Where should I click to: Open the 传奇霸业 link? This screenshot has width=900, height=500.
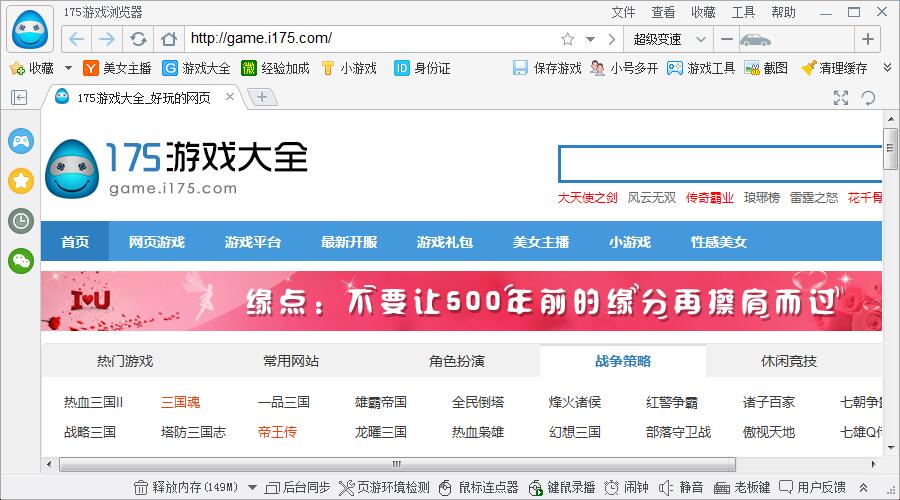point(710,198)
